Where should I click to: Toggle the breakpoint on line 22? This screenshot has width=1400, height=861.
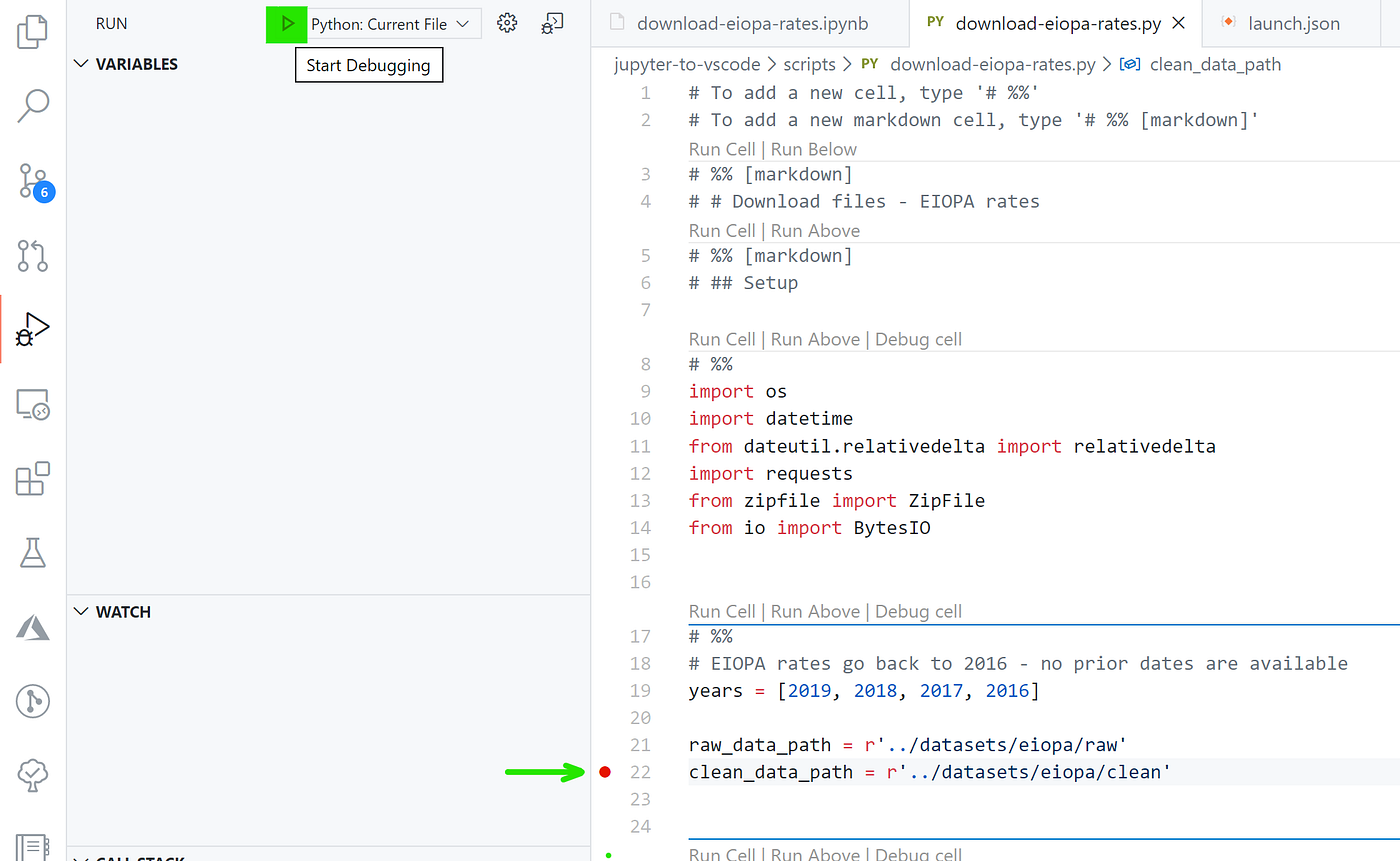point(606,771)
